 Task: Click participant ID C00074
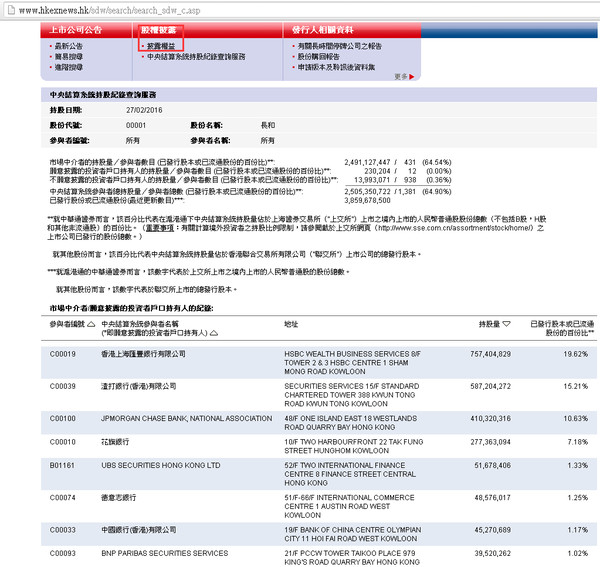(62, 498)
